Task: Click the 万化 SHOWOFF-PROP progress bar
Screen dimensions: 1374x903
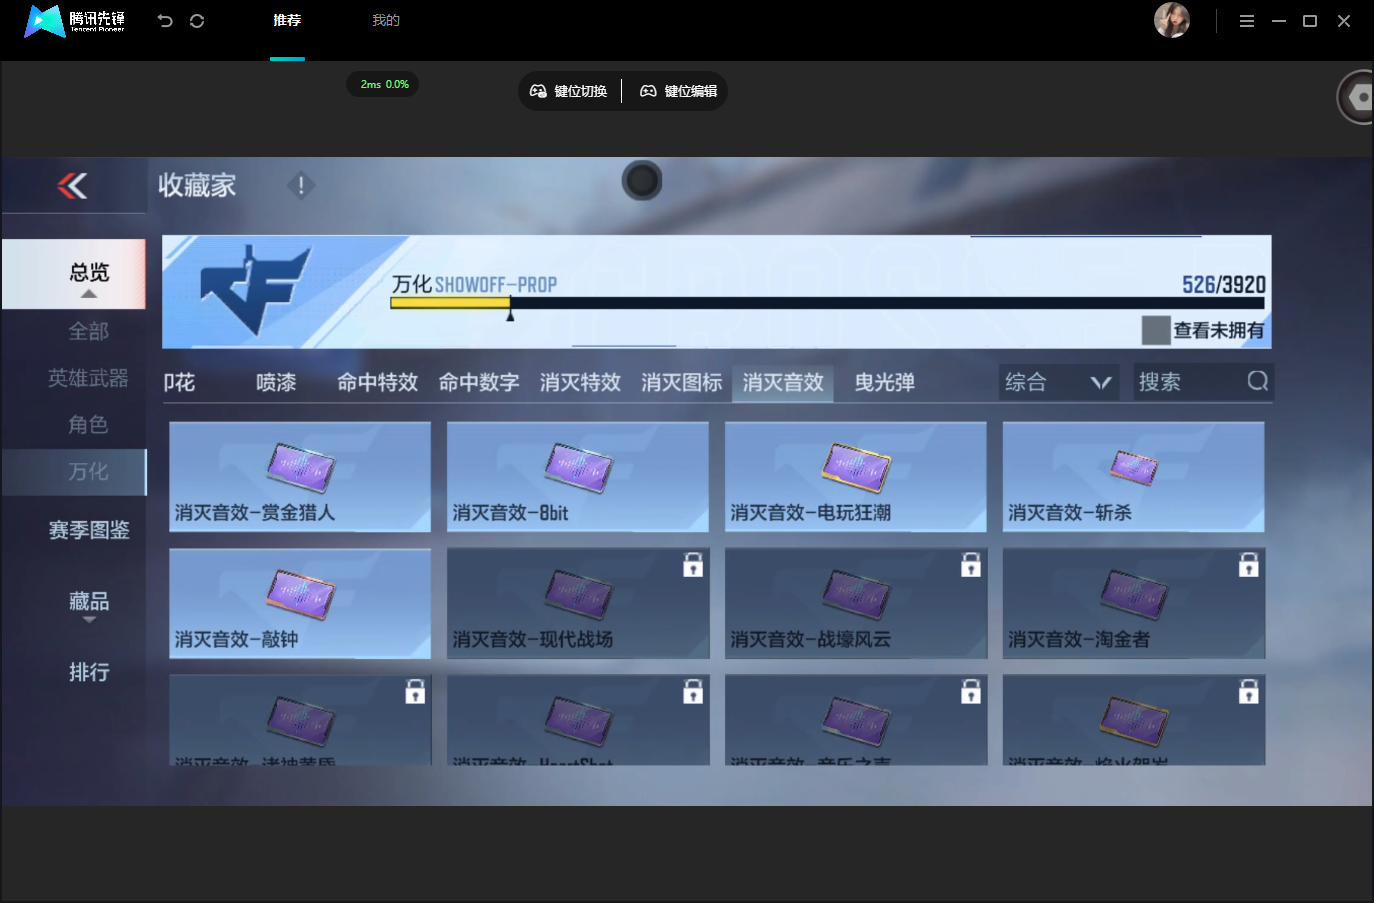Action: pos(827,303)
